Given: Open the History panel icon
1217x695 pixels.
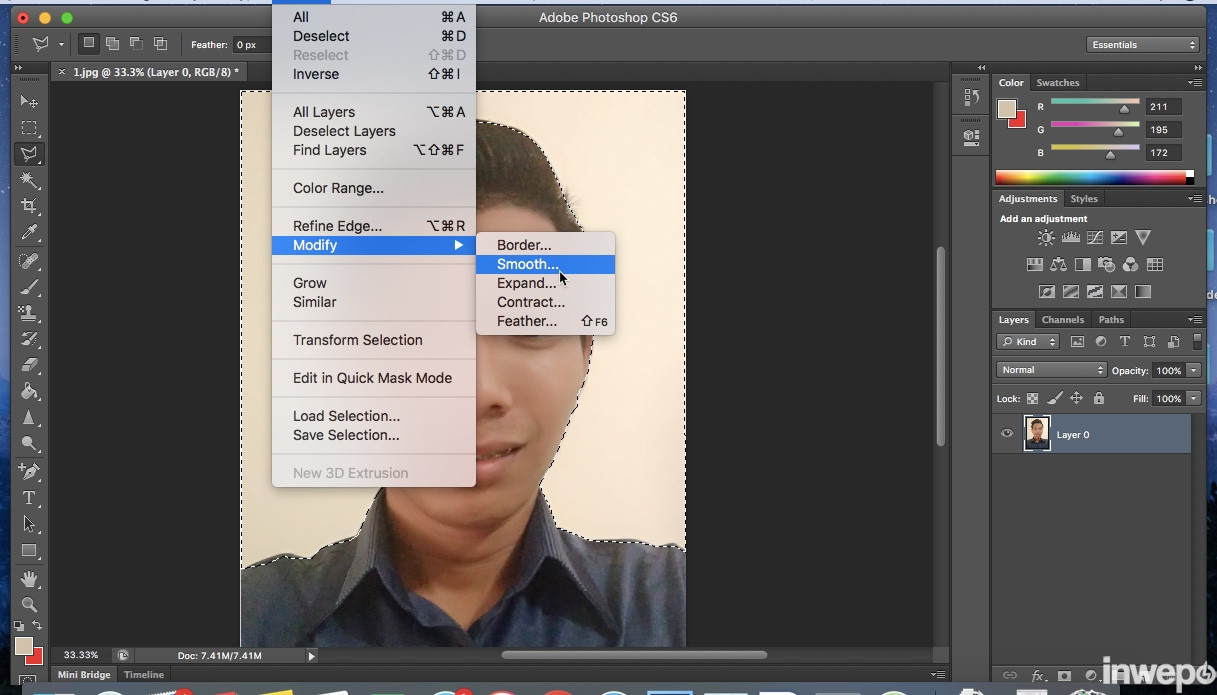Looking at the screenshot, I should (x=970, y=97).
